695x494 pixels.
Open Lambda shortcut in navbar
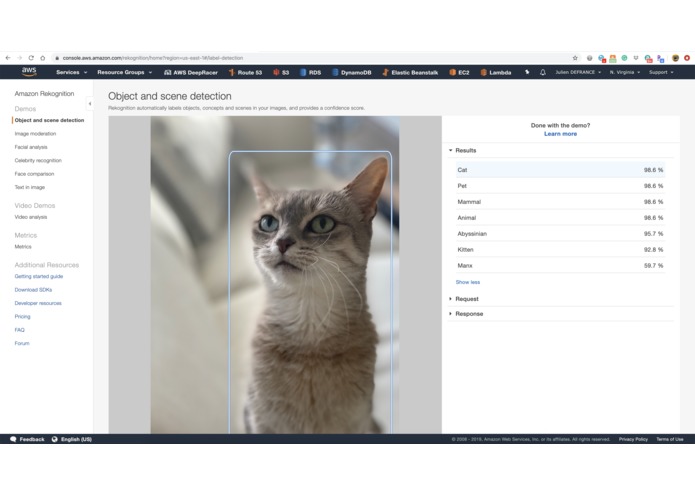coord(496,72)
